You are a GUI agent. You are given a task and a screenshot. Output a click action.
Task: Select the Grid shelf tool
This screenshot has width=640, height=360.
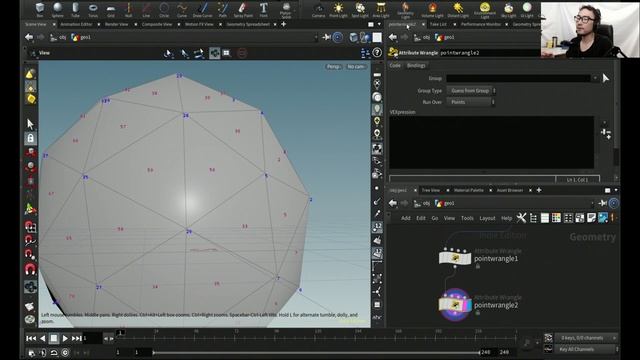(111, 9)
